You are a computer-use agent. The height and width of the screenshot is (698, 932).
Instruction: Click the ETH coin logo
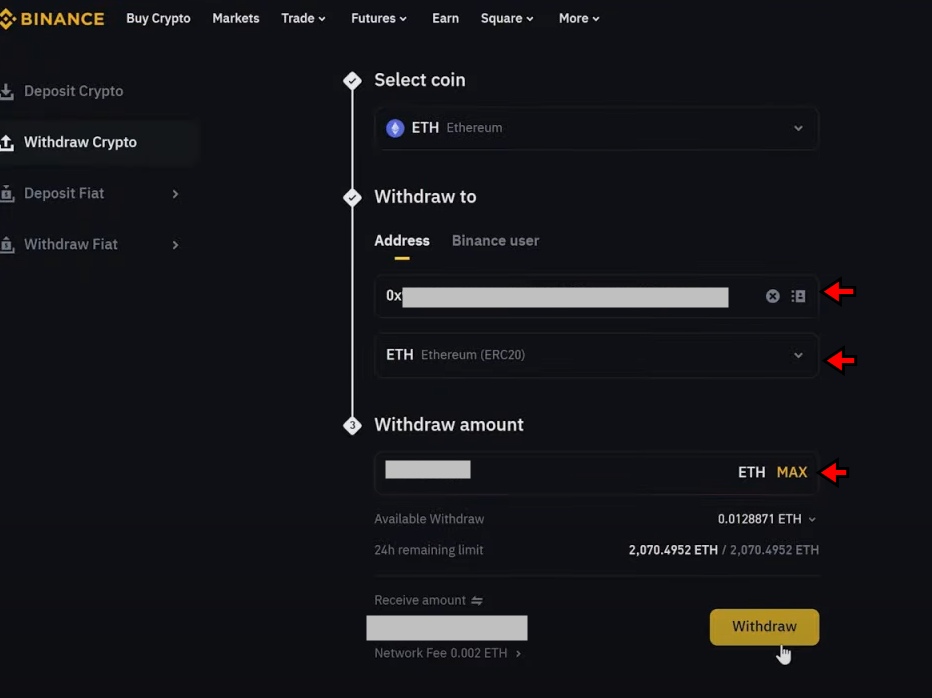click(x=394, y=128)
